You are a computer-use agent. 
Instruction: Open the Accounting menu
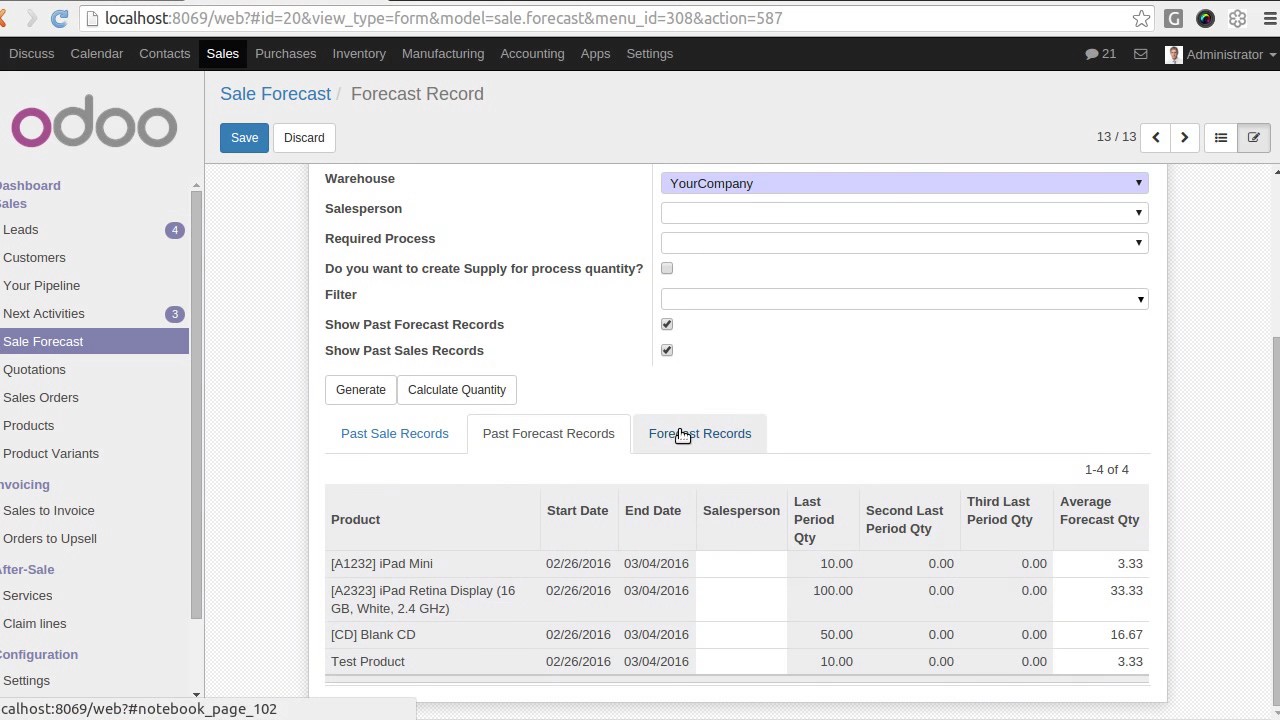[532, 54]
